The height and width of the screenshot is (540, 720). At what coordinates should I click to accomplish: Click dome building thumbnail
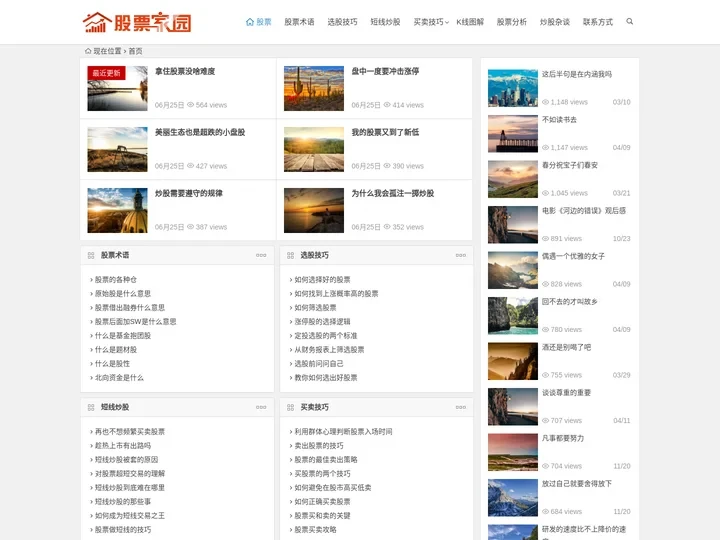click(x=118, y=210)
